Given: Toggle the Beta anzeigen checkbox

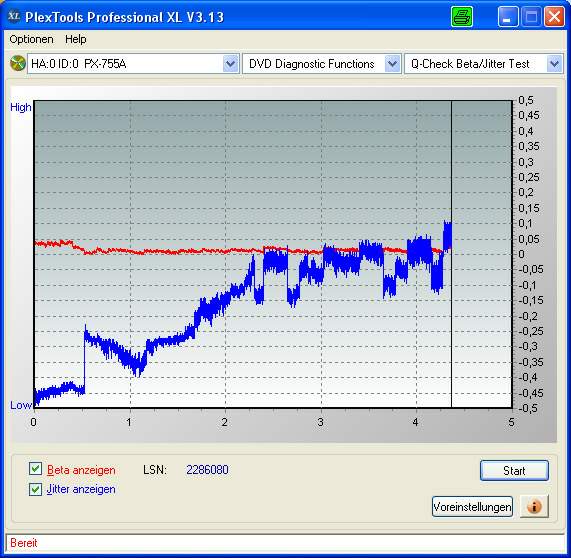Looking at the screenshot, I should (x=35, y=469).
